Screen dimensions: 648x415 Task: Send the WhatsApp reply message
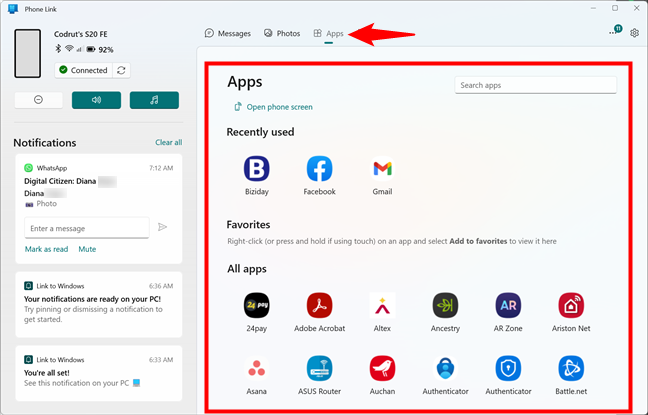(x=162, y=227)
